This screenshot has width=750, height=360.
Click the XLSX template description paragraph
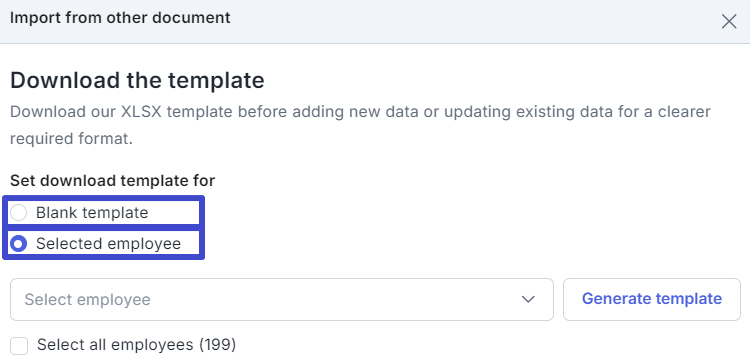click(x=360, y=125)
